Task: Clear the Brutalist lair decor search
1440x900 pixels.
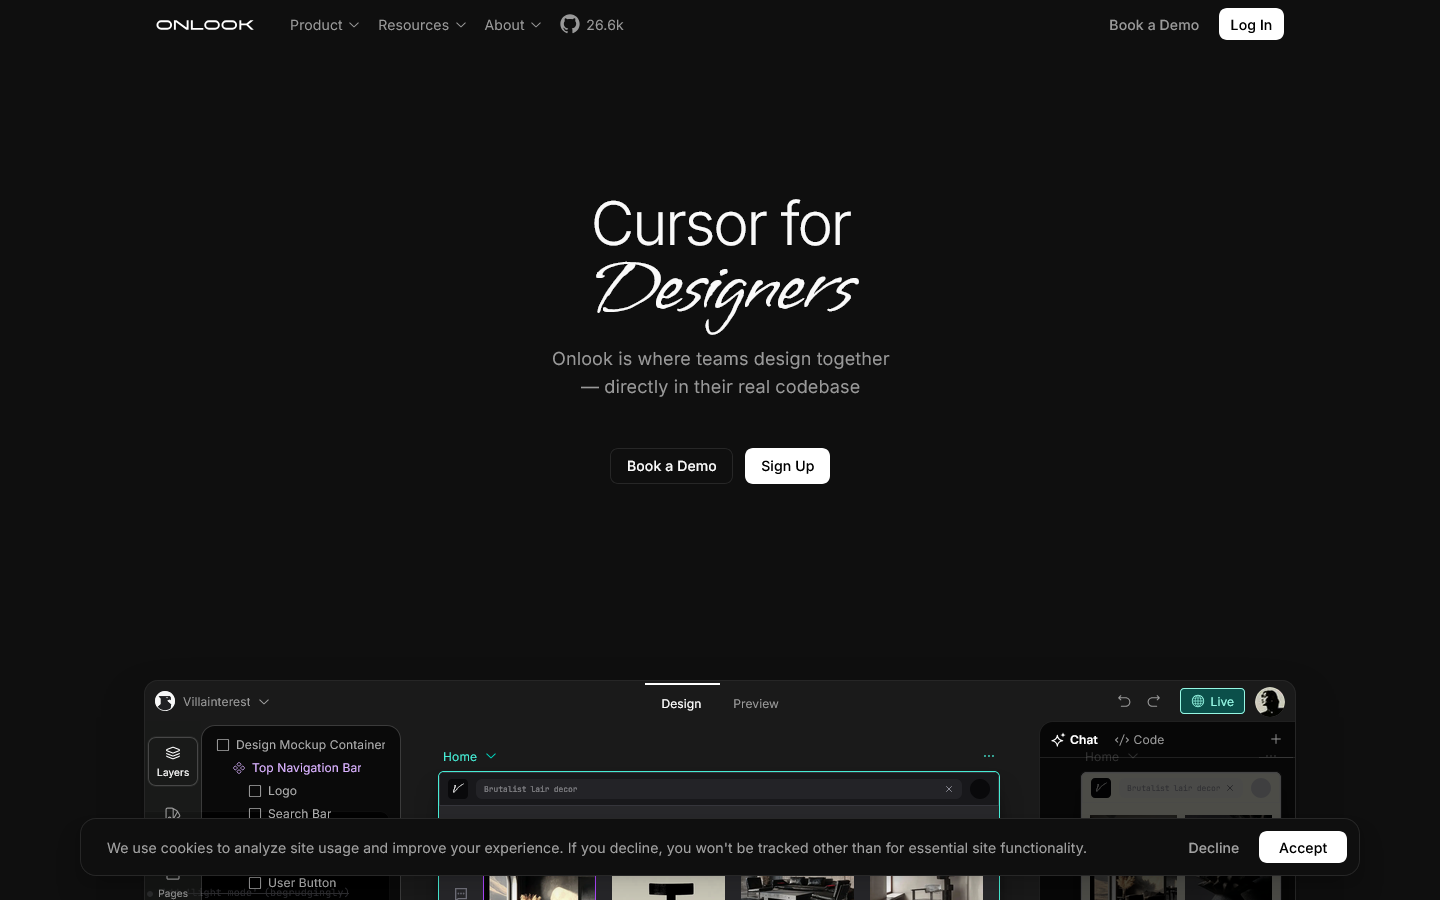Action: 949,789
